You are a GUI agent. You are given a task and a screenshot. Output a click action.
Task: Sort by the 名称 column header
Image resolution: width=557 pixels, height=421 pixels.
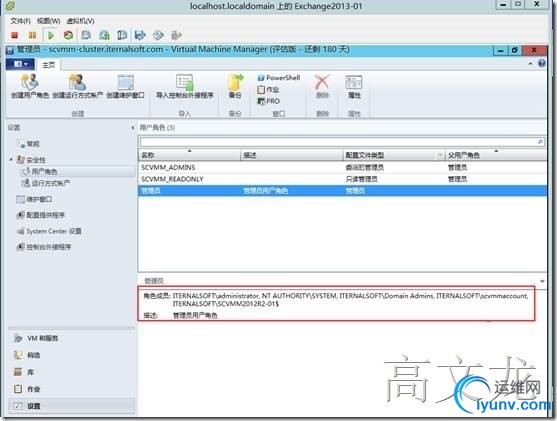(x=189, y=155)
